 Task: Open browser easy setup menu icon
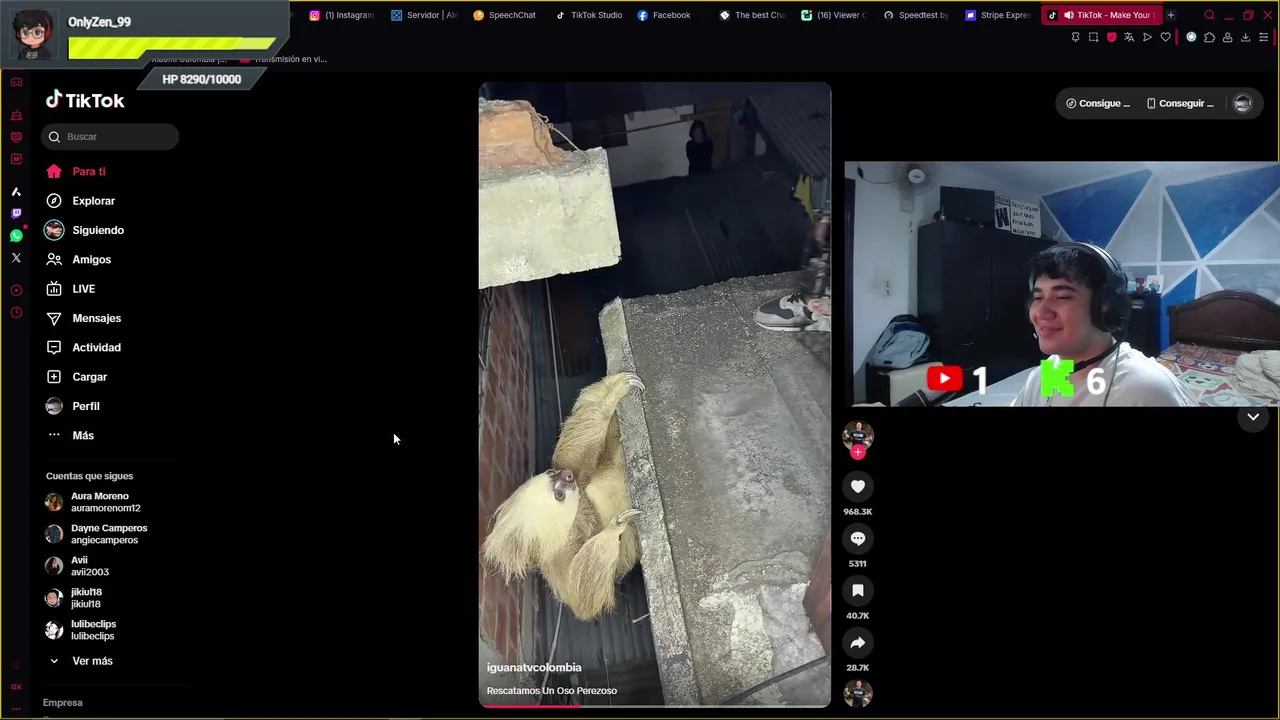(1264, 37)
